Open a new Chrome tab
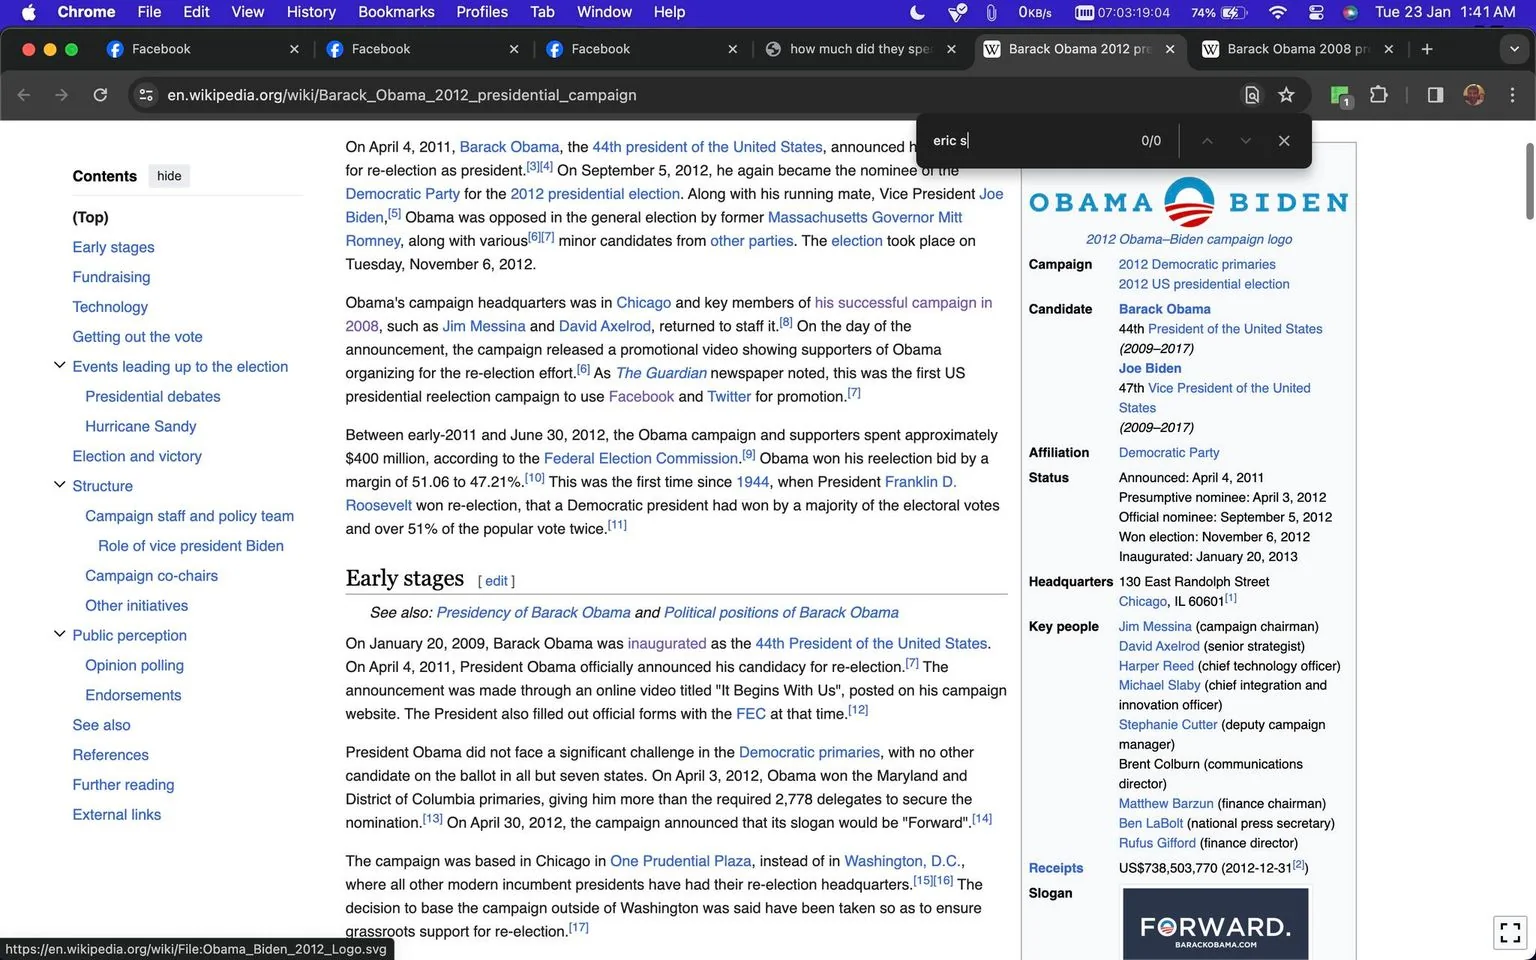This screenshot has width=1536, height=960. [x=1427, y=49]
